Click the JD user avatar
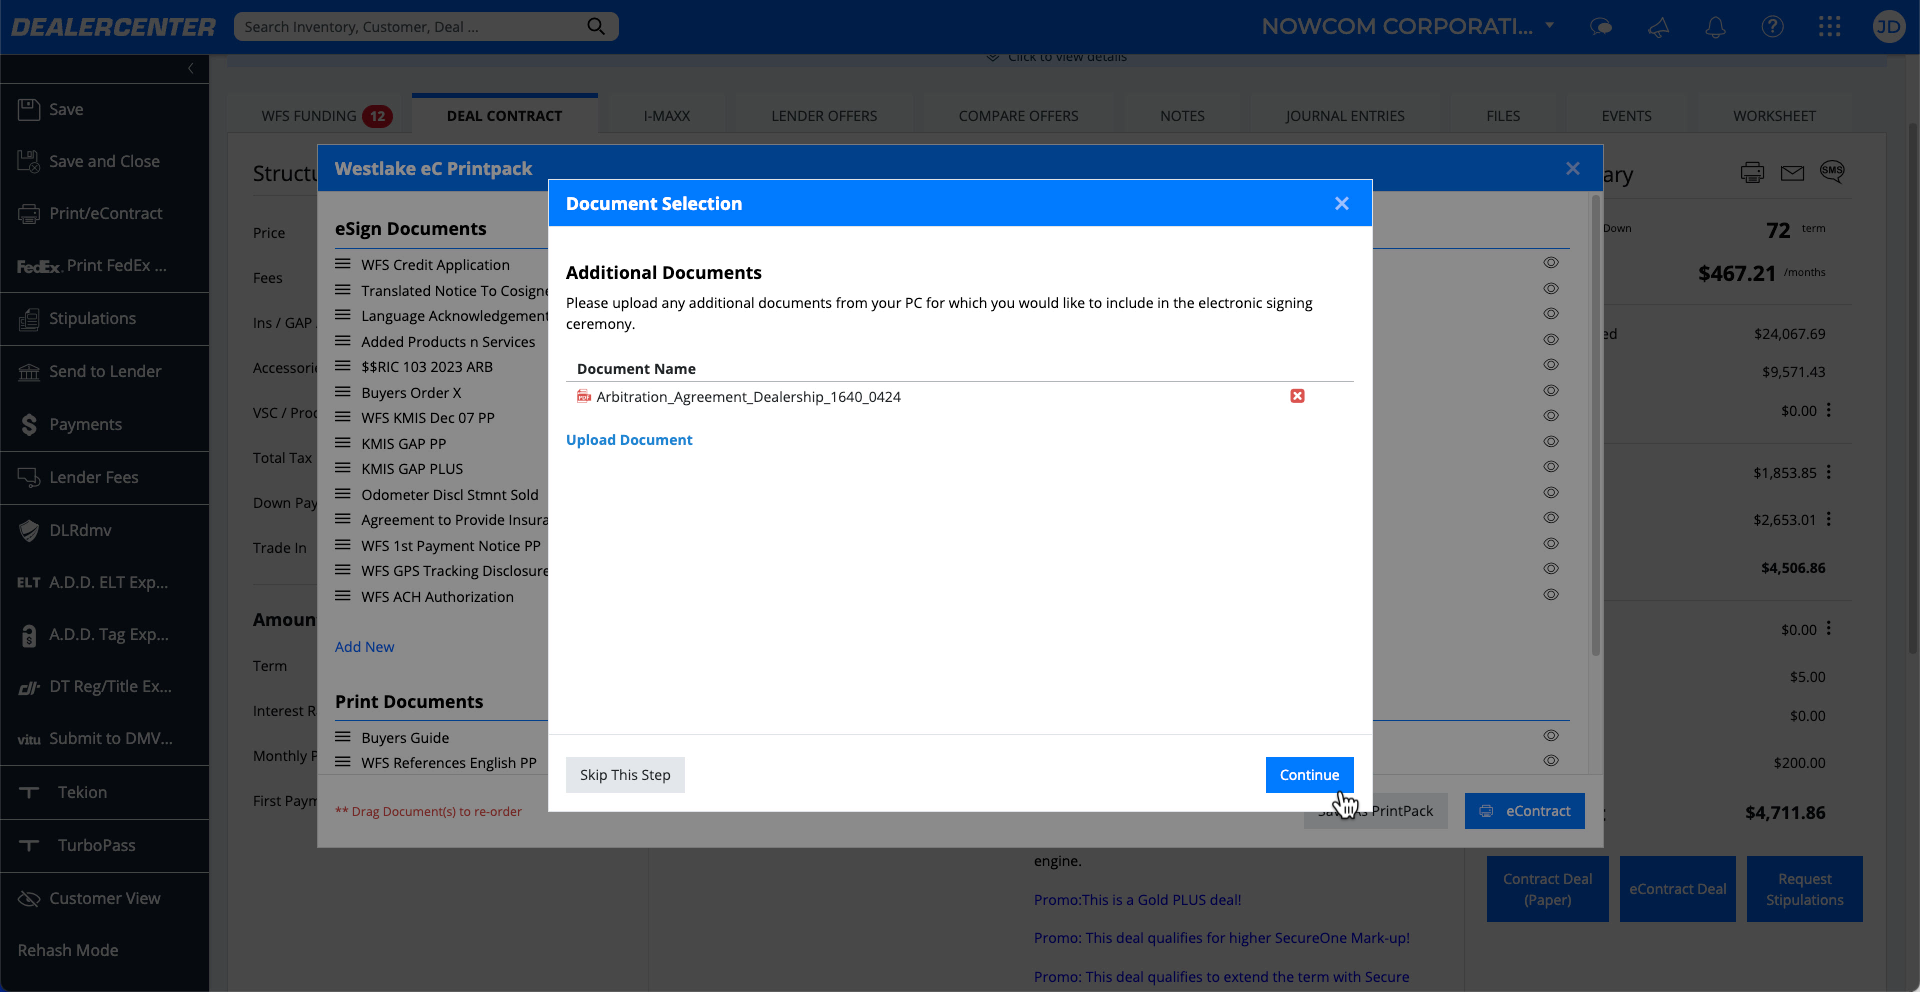1920x992 pixels. point(1889,27)
